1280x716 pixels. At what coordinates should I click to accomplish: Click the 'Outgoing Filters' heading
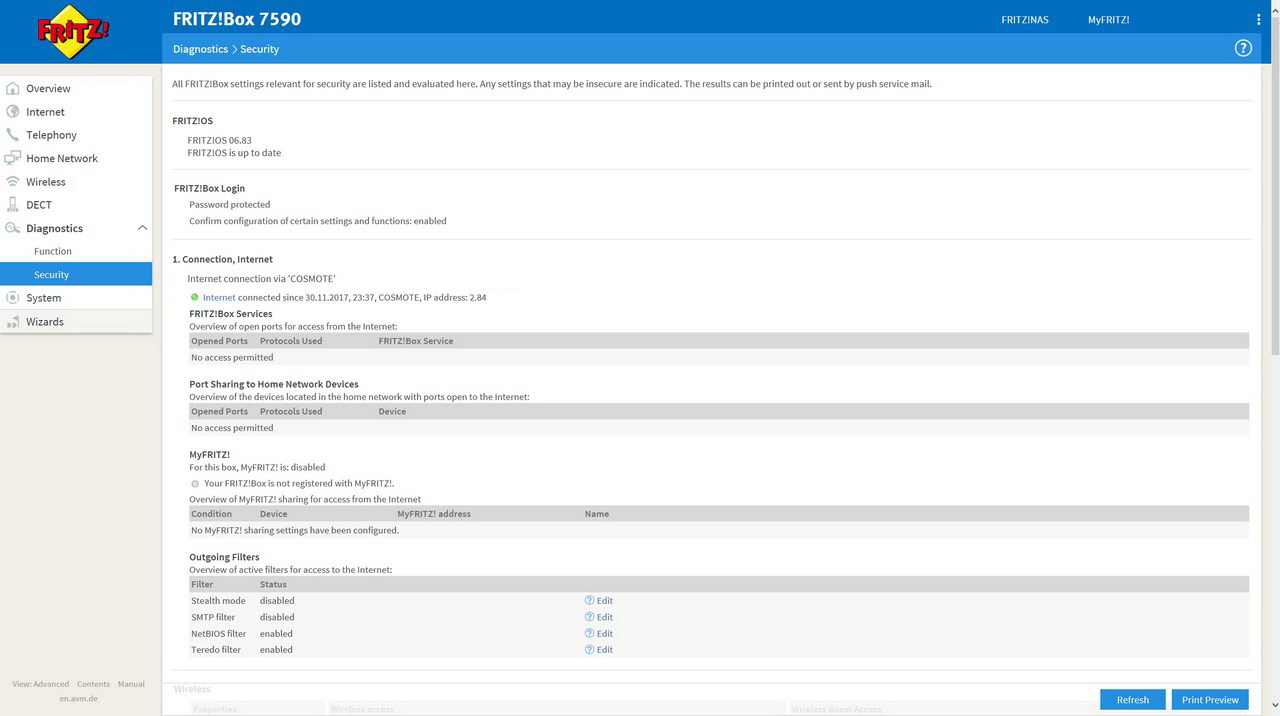coord(224,557)
